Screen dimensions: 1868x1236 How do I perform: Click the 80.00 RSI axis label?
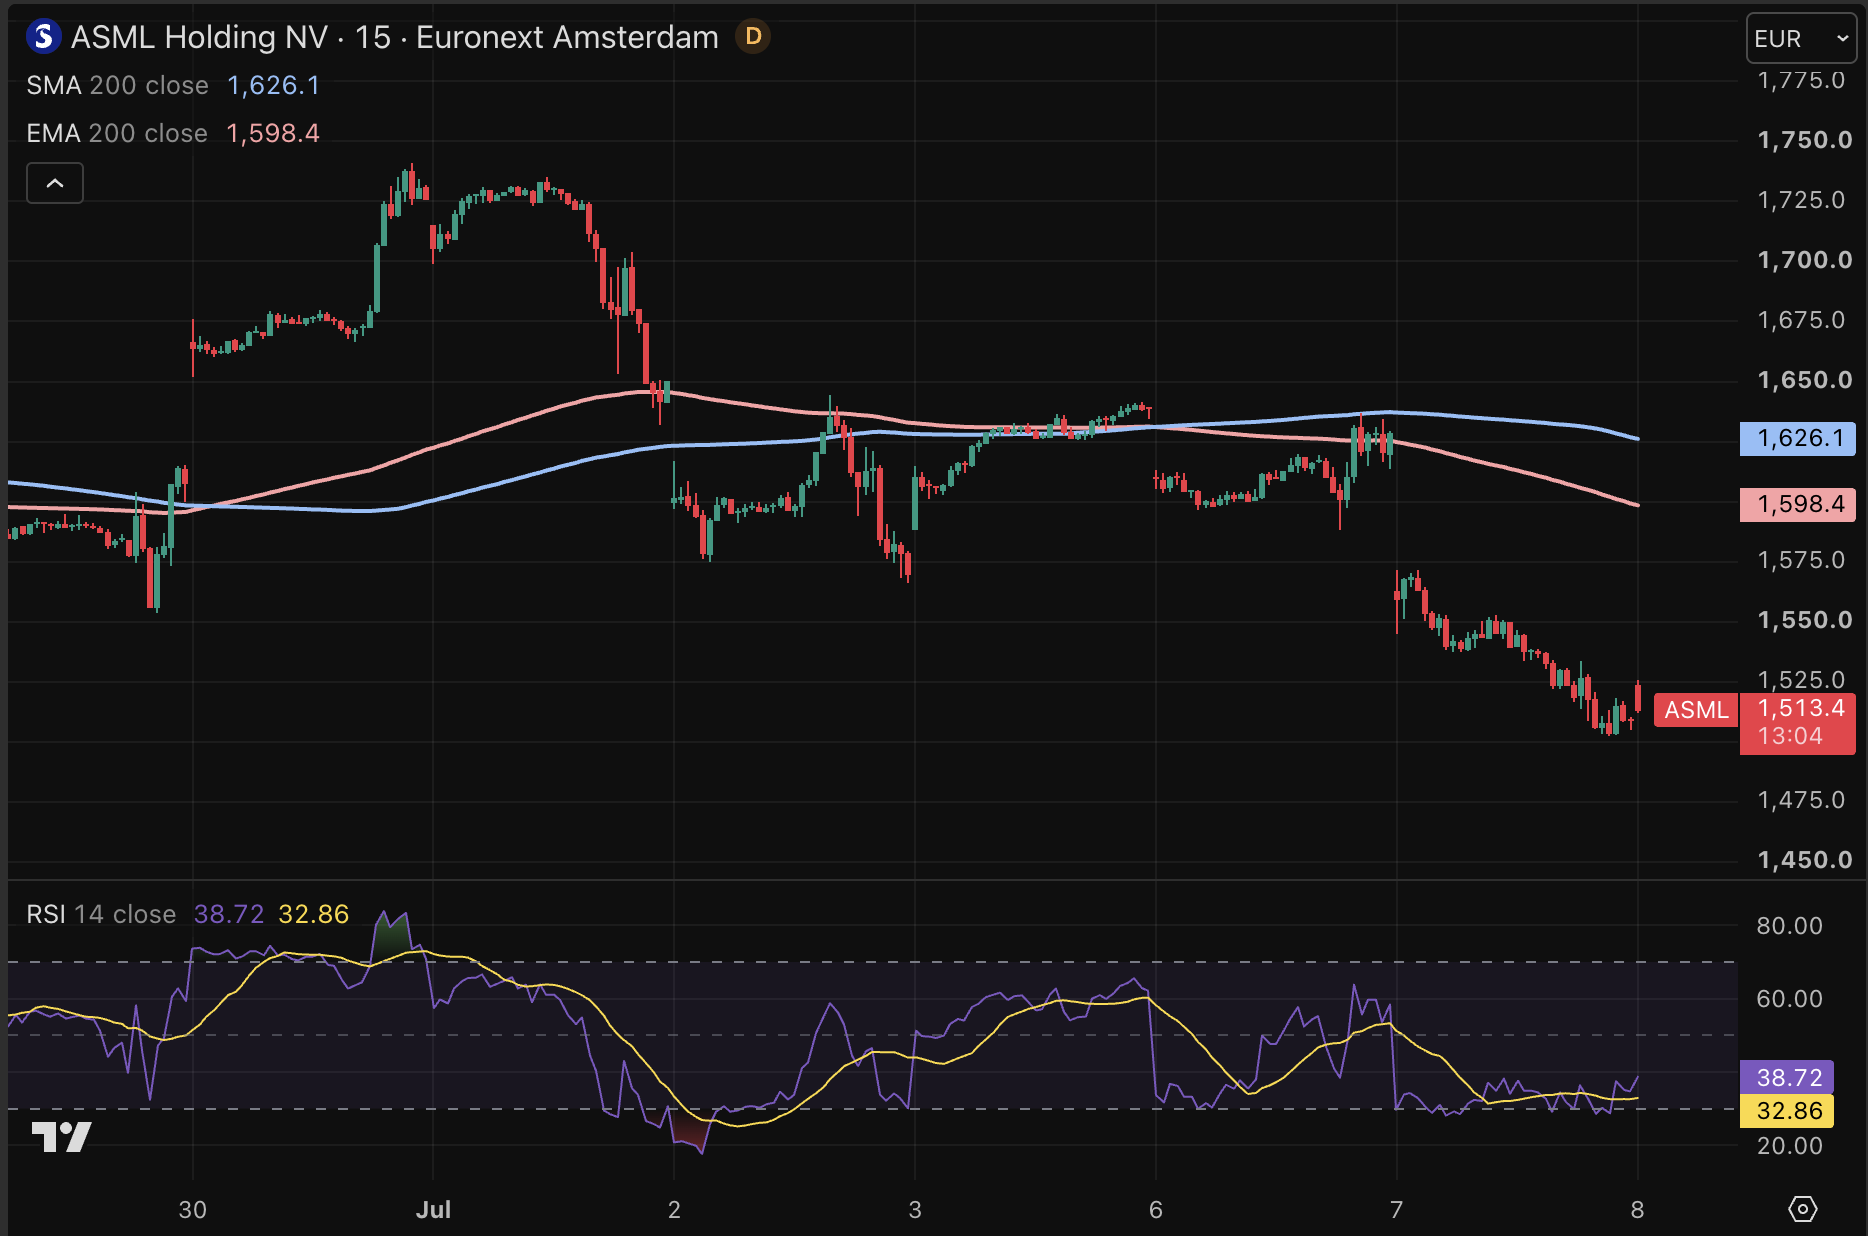click(x=1789, y=926)
